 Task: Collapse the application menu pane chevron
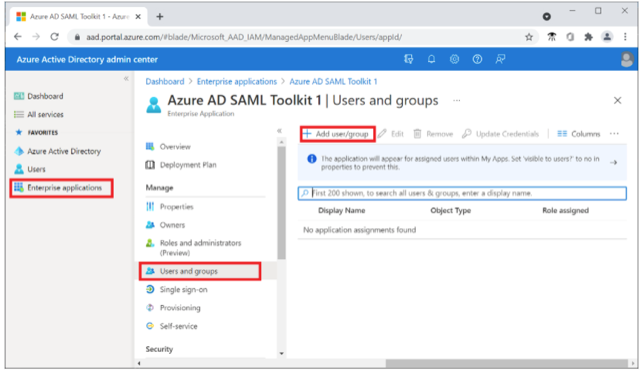(279, 131)
